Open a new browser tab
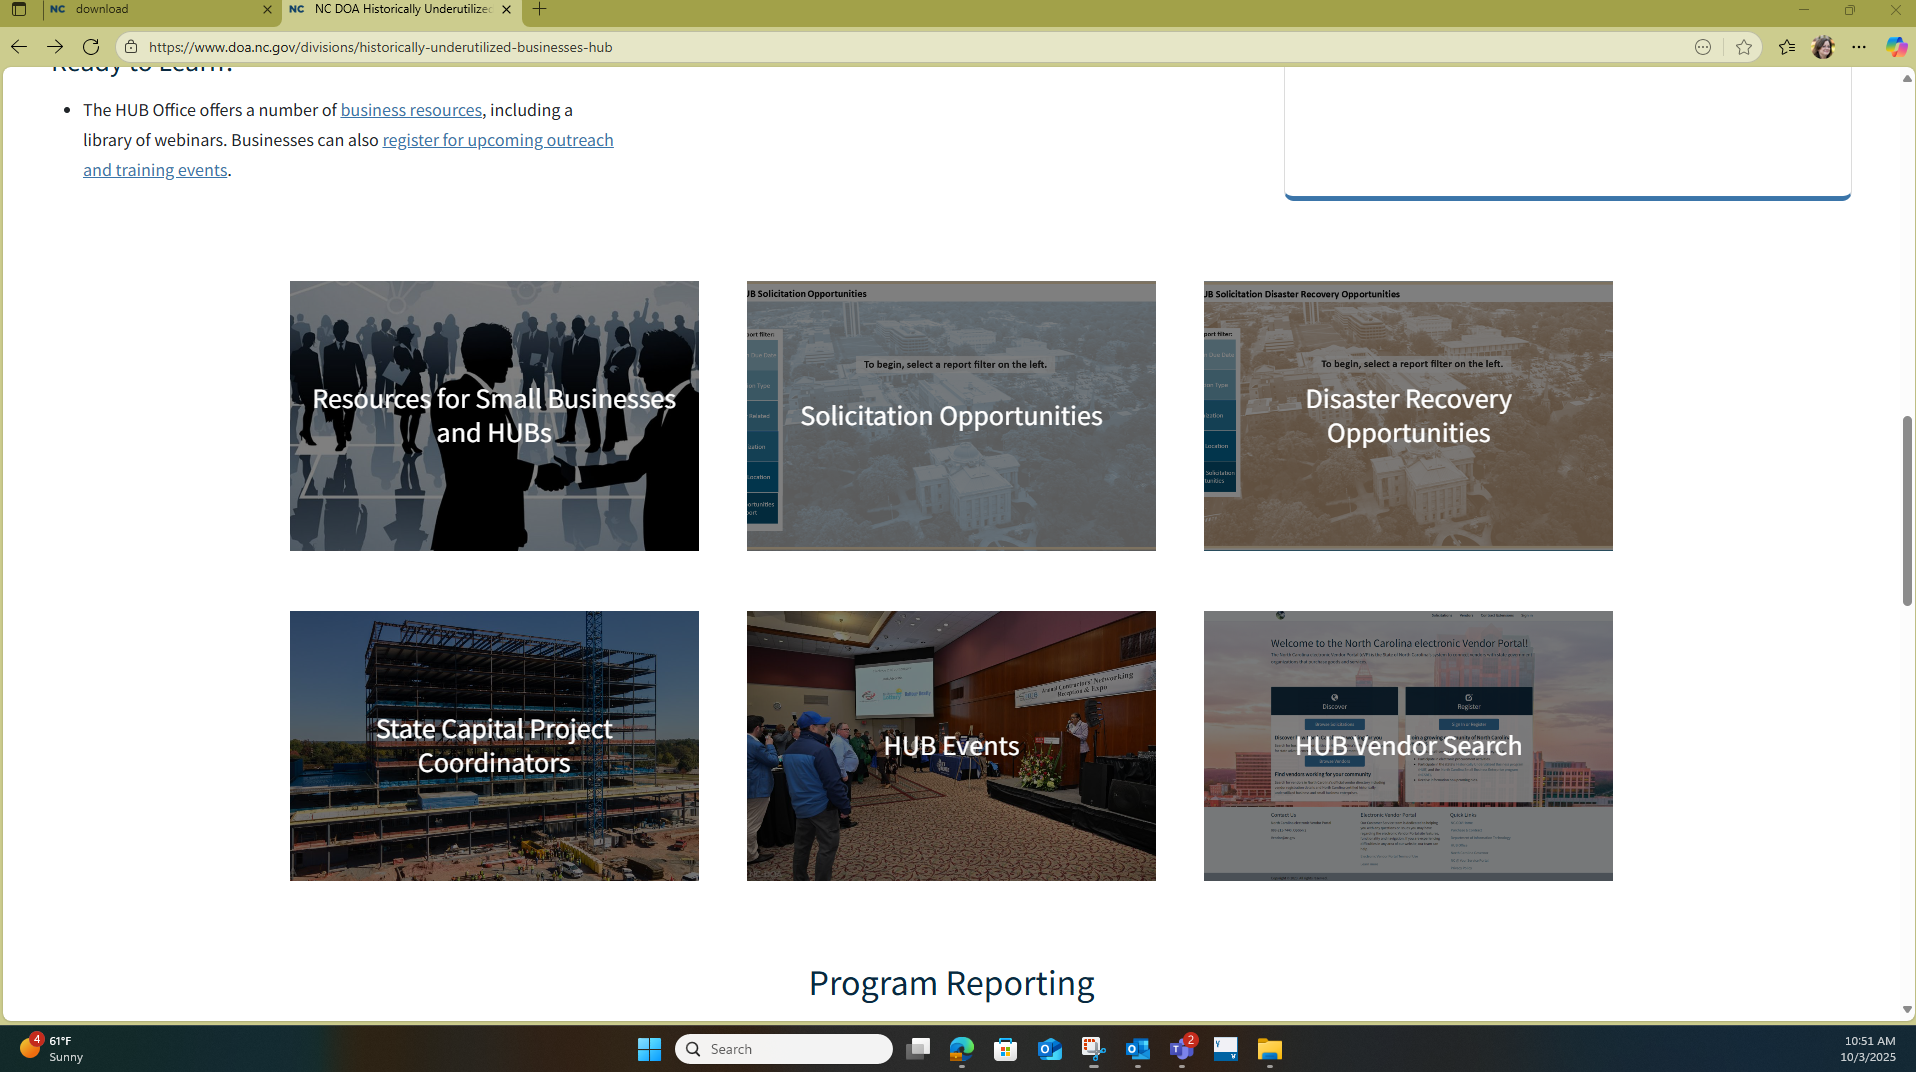Image resolution: width=1916 pixels, height=1072 pixels. pyautogui.click(x=540, y=10)
